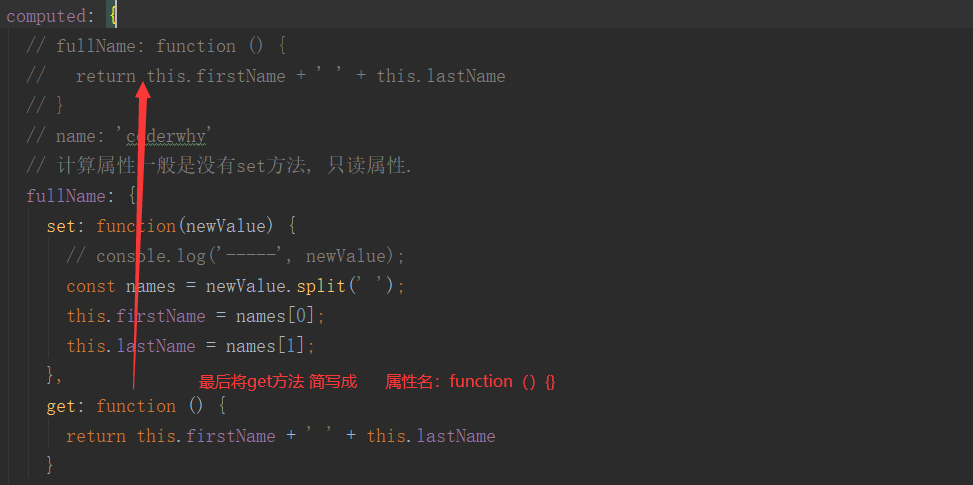This screenshot has height=485, width=973.
Task: Click the 'return' keyword inside the get function
Action: tap(96, 436)
